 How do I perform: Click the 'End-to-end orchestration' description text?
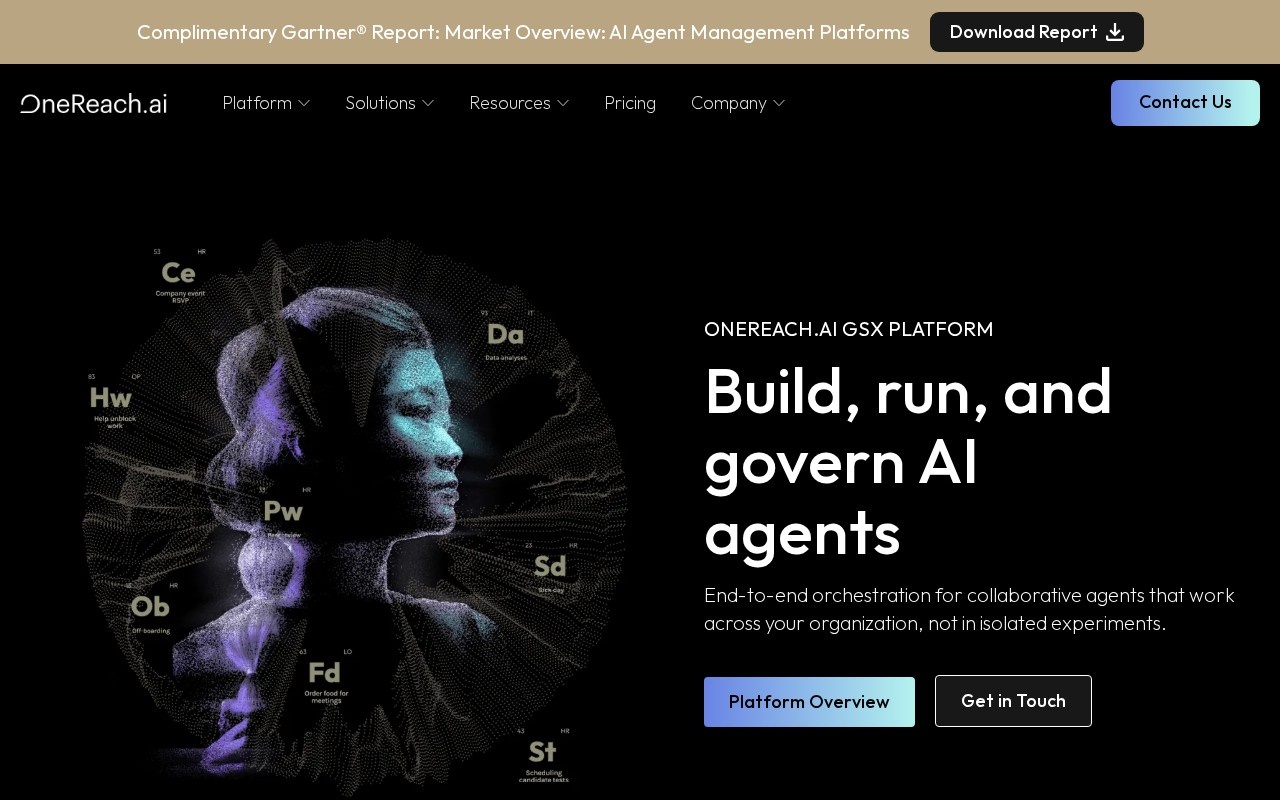969,609
